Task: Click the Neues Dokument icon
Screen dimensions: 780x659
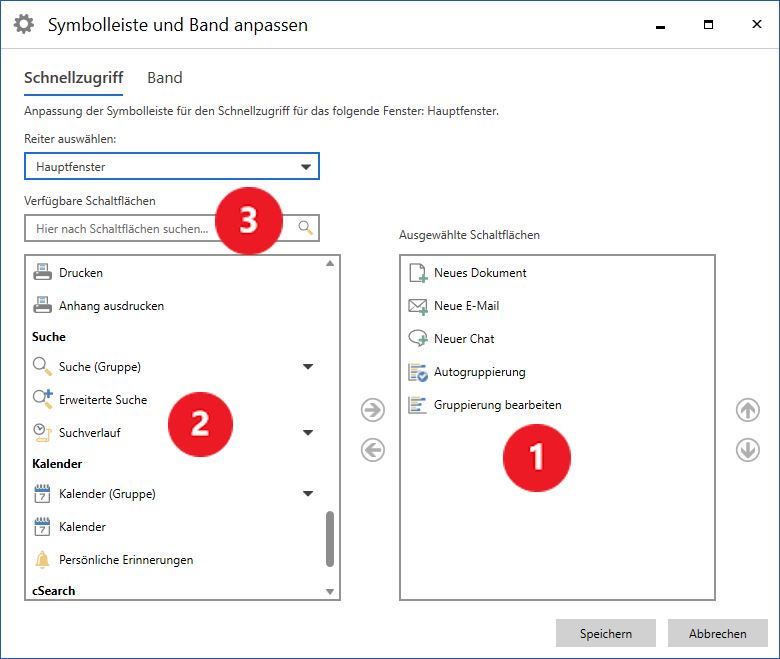Action: tap(418, 273)
